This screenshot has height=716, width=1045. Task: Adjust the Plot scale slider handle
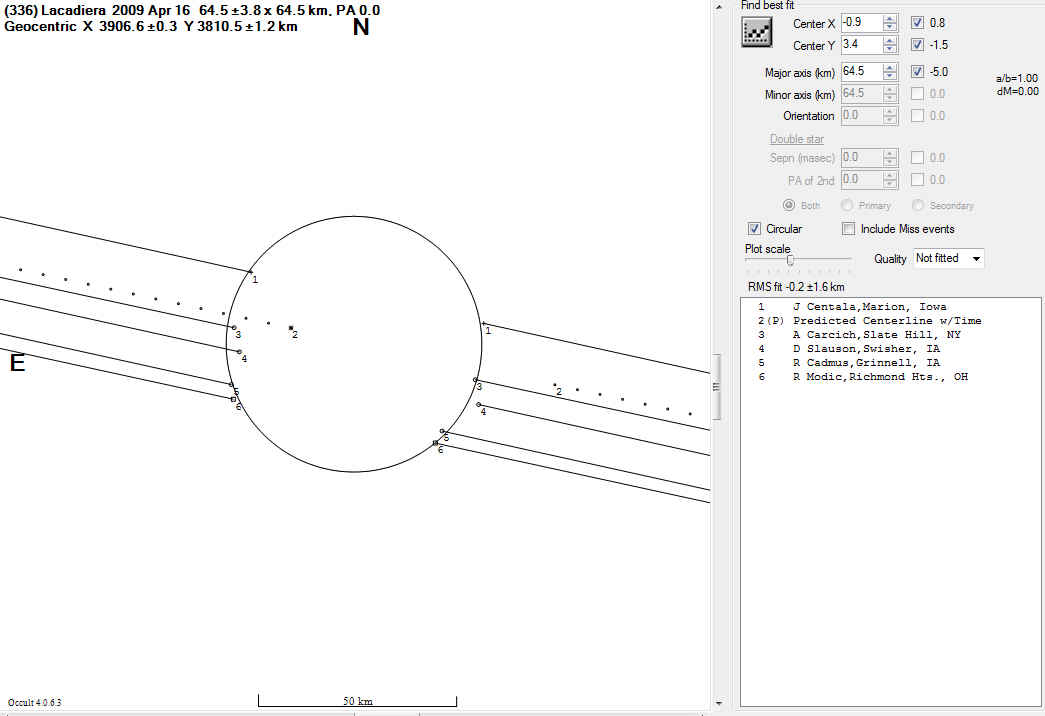coord(790,260)
